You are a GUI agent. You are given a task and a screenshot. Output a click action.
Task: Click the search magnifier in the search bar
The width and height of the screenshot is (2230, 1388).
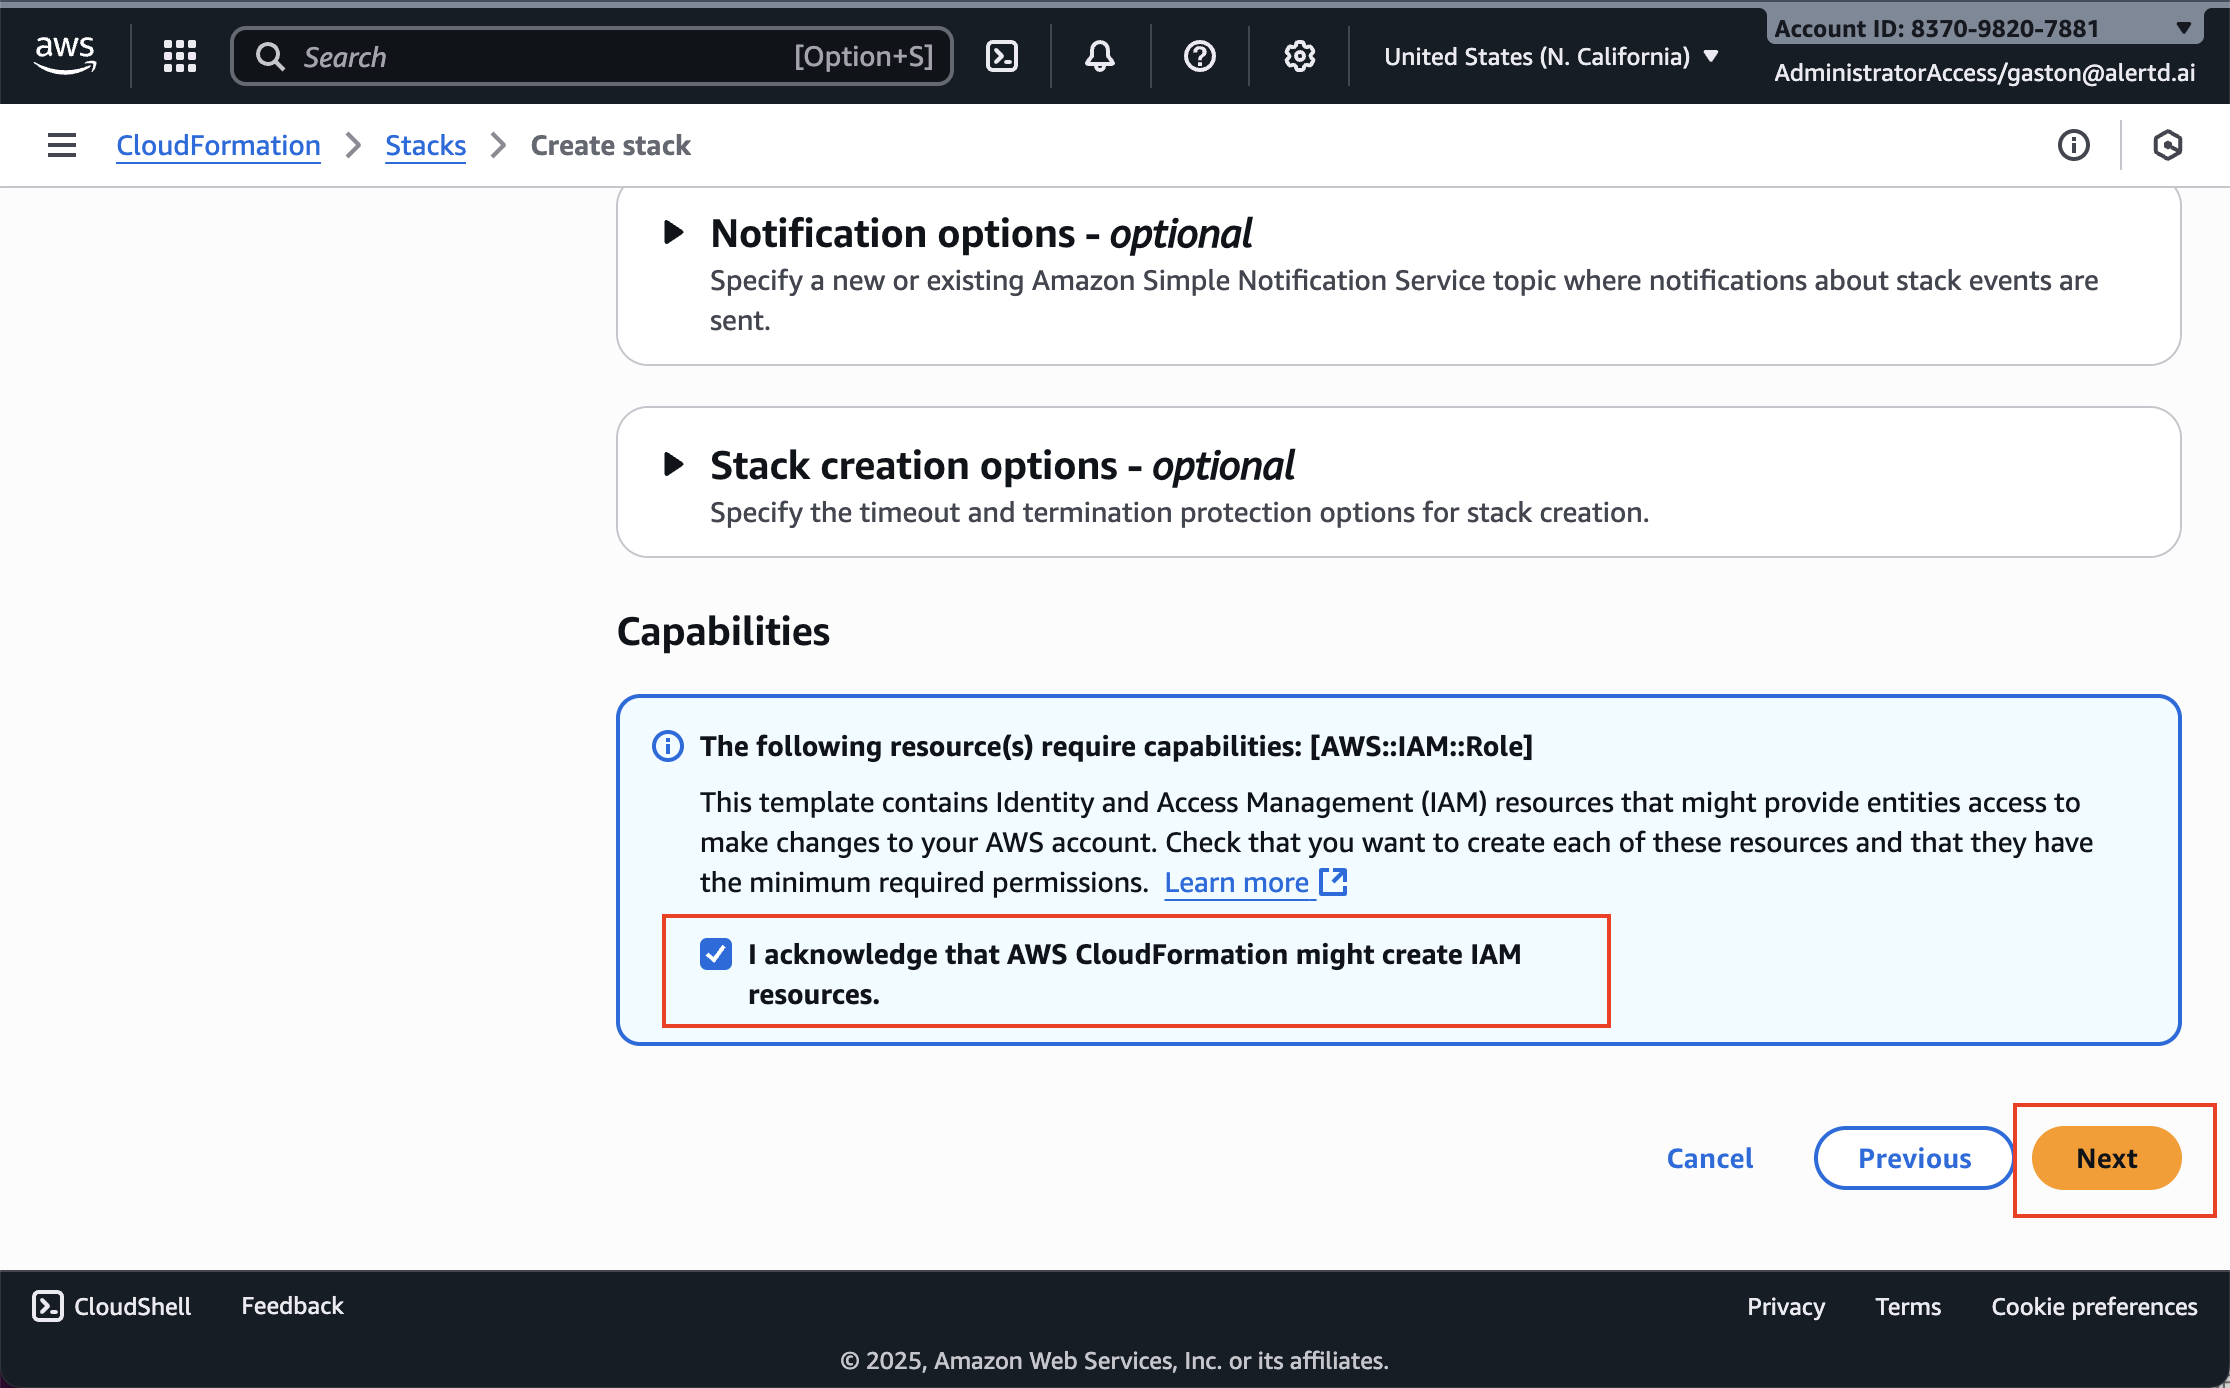click(269, 56)
